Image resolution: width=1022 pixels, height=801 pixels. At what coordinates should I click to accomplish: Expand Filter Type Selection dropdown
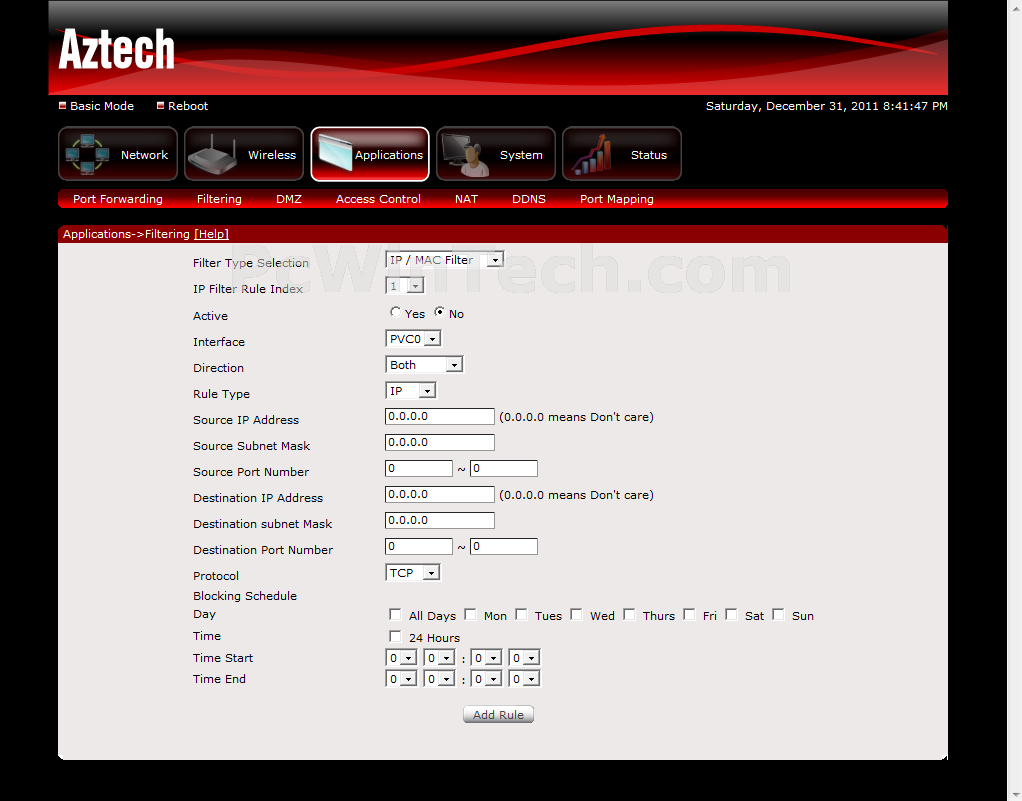pos(445,260)
